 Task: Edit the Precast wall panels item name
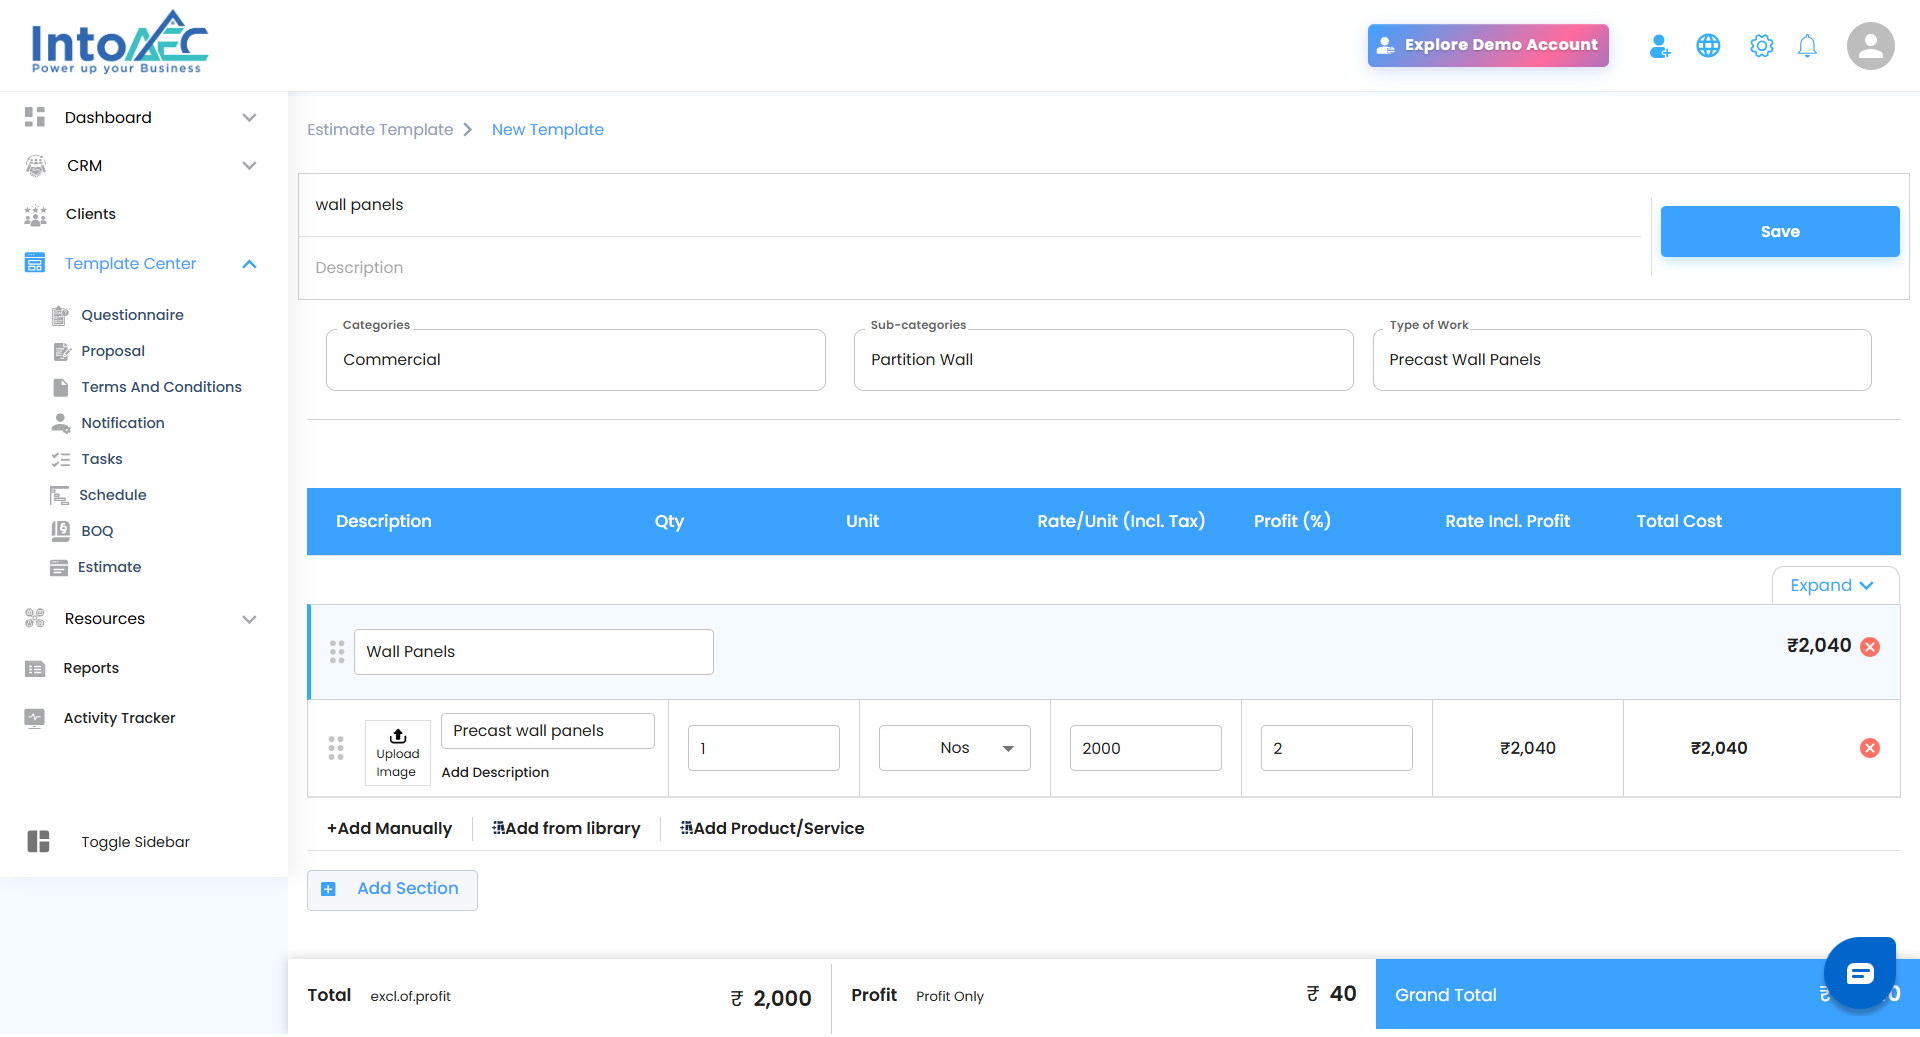pos(548,731)
